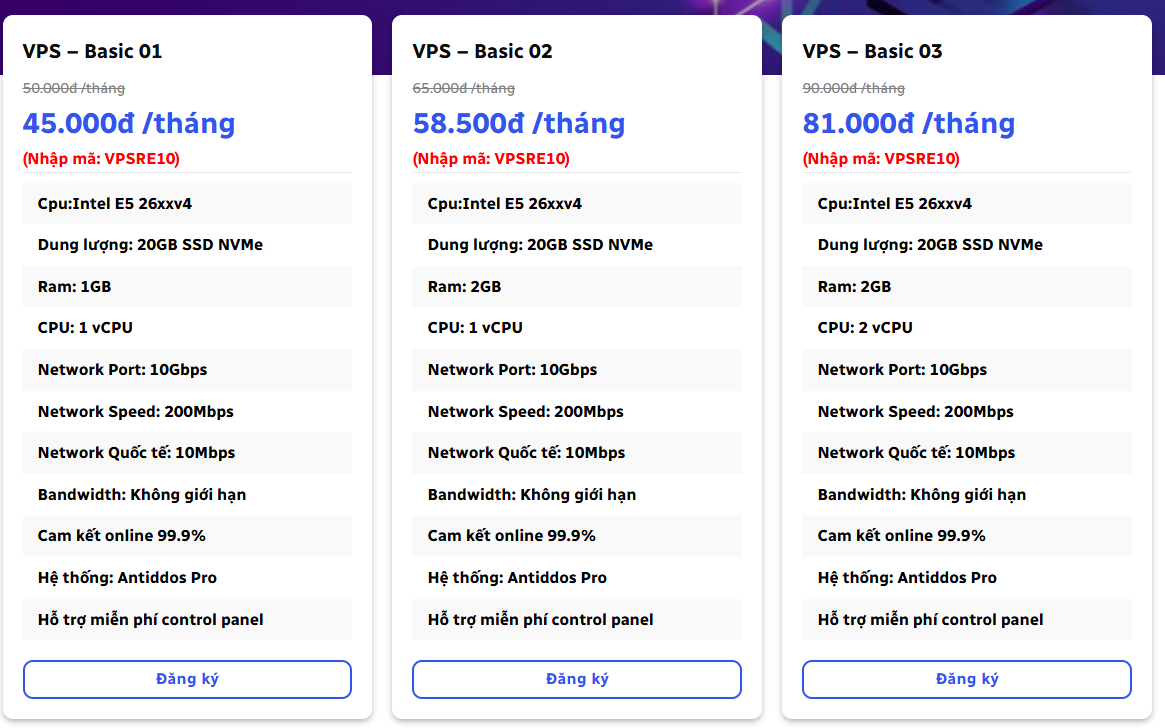Click CPU: 2 vCPU row in Basic 03
1165x728 pixels.
pyautogui.click(x=865, y=327)
